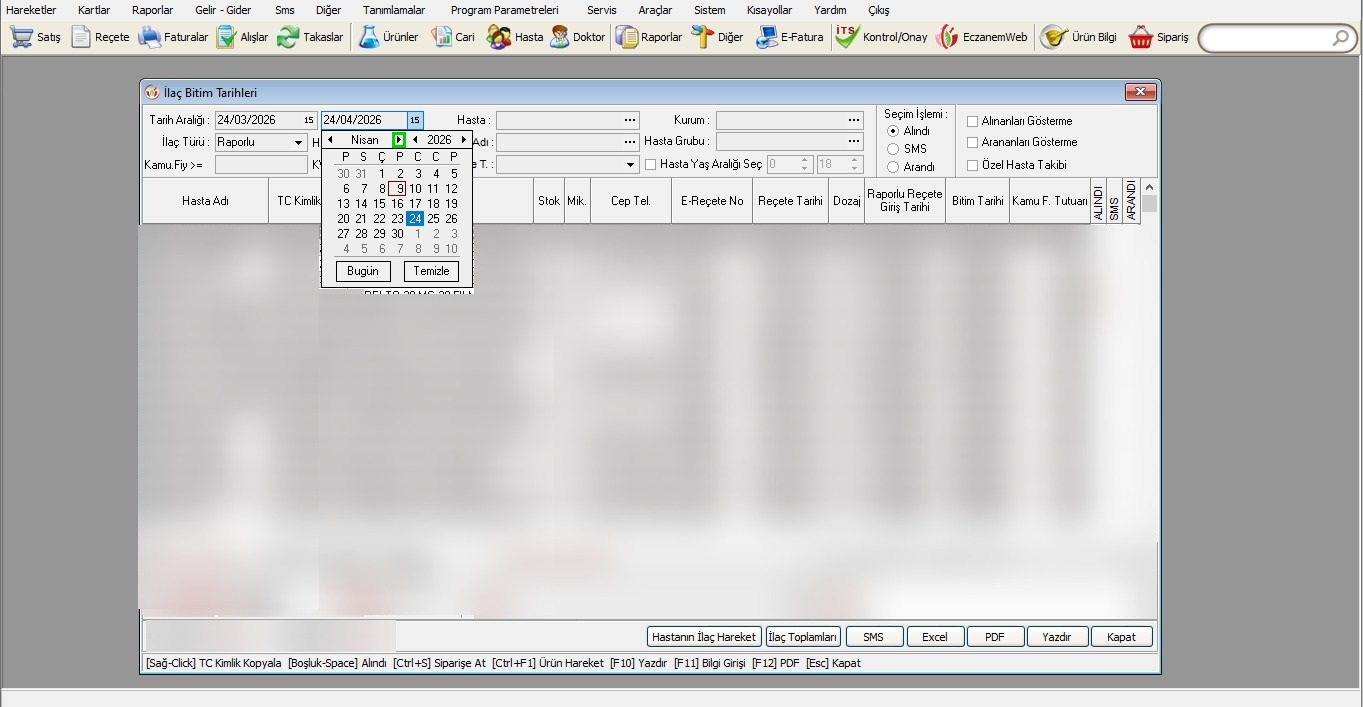Launch the E-Fatura toolbar icon
1363x707 pixels.
767,37
